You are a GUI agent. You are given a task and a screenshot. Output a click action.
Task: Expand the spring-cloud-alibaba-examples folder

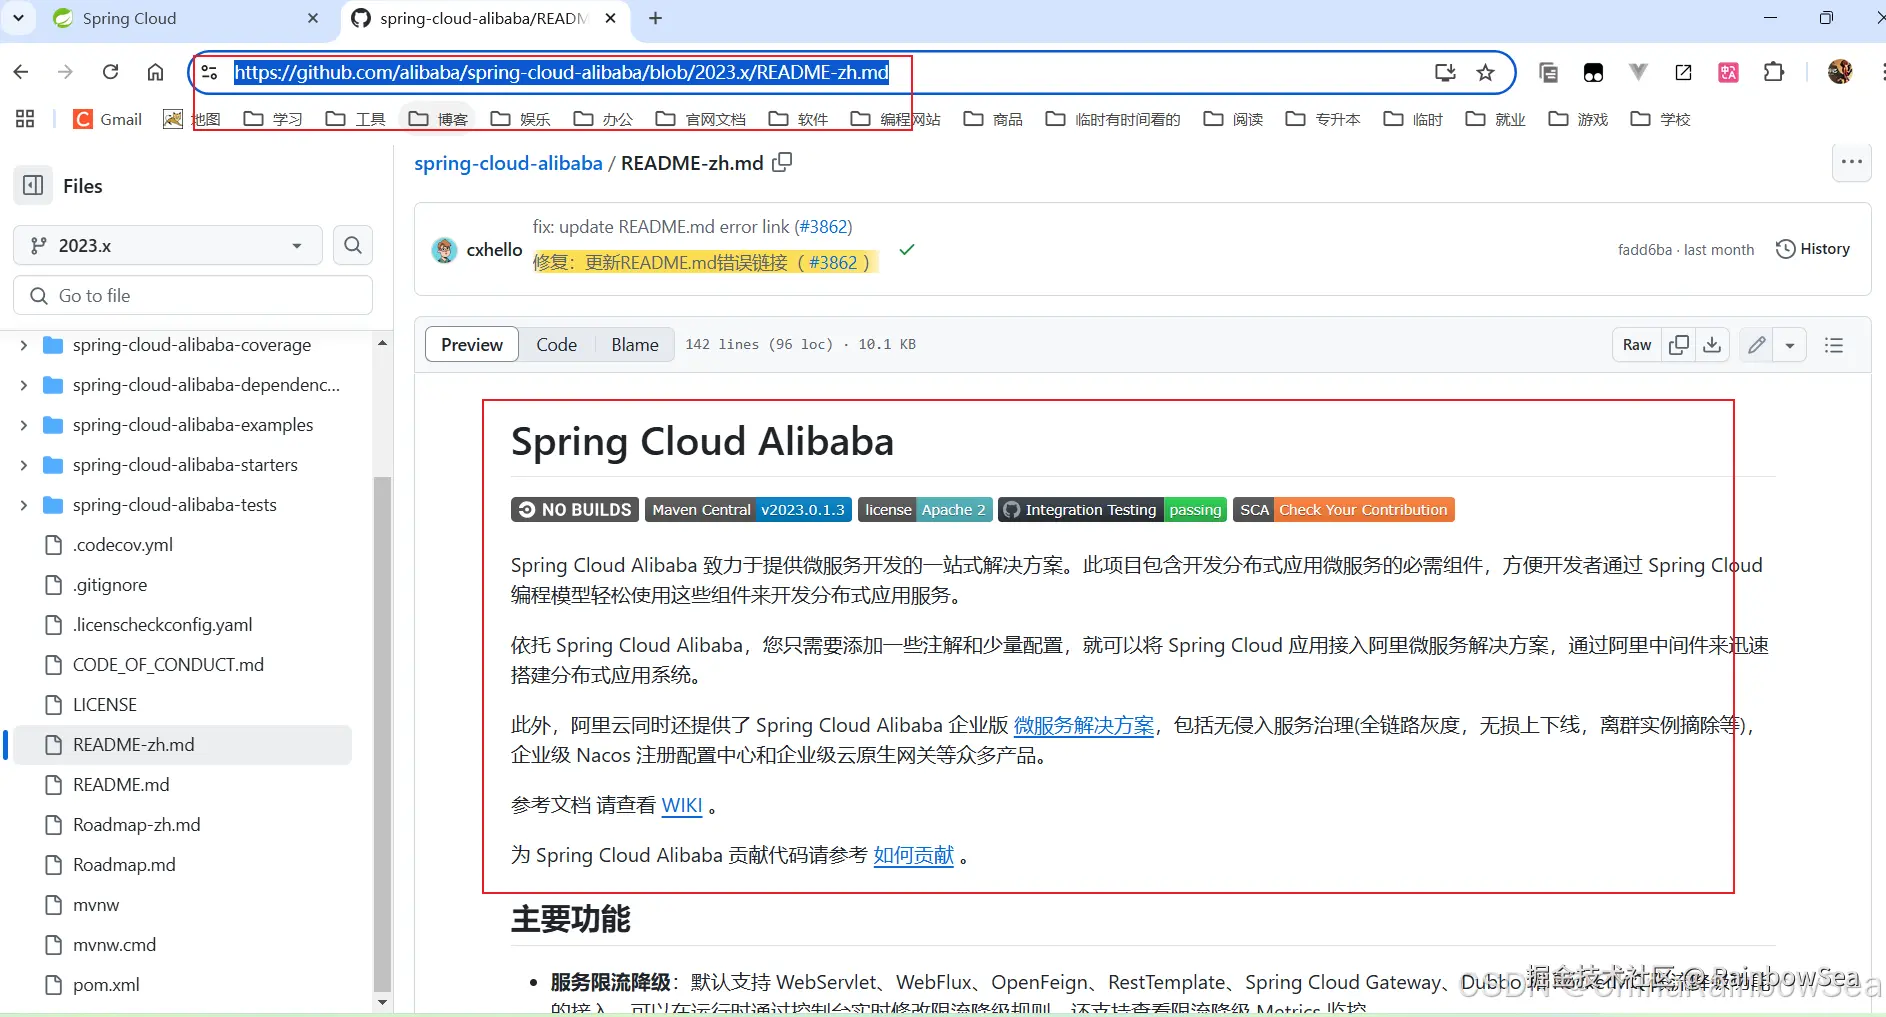24,425
